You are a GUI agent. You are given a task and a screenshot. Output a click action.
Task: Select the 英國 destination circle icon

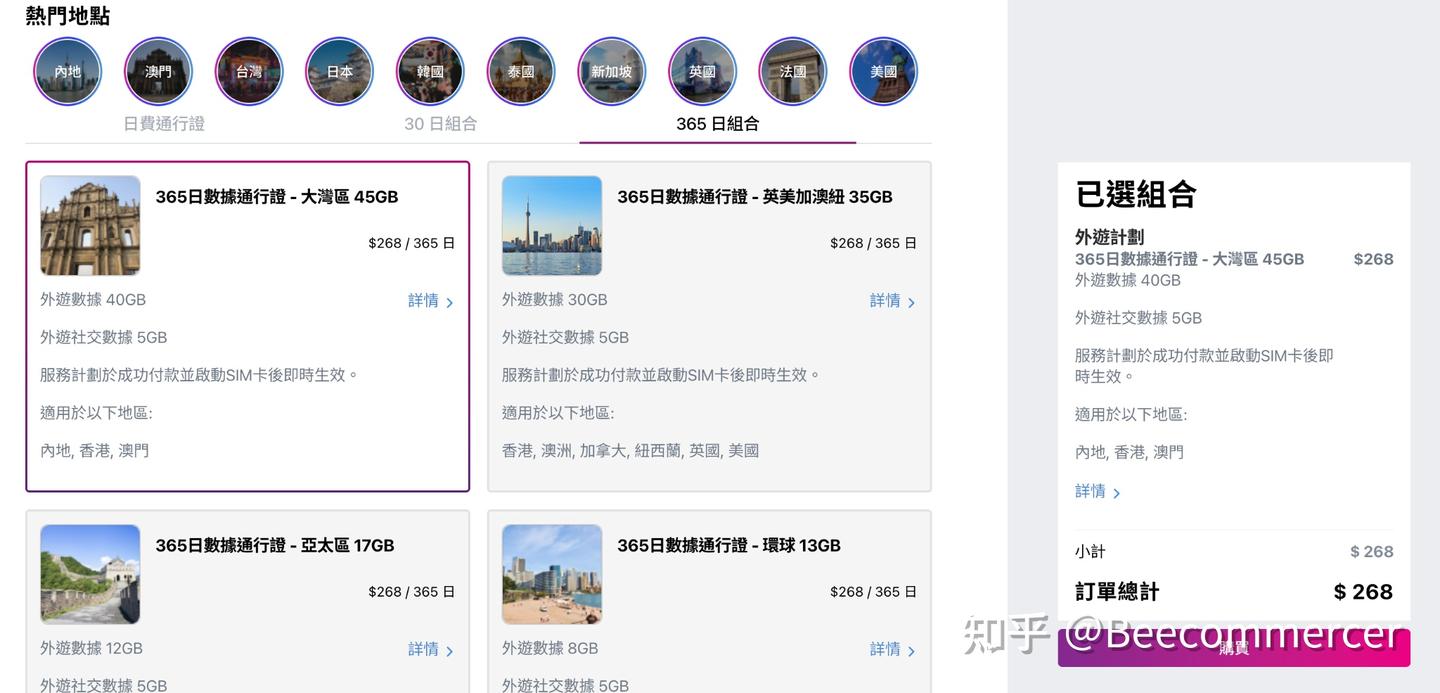click(702, 72)
